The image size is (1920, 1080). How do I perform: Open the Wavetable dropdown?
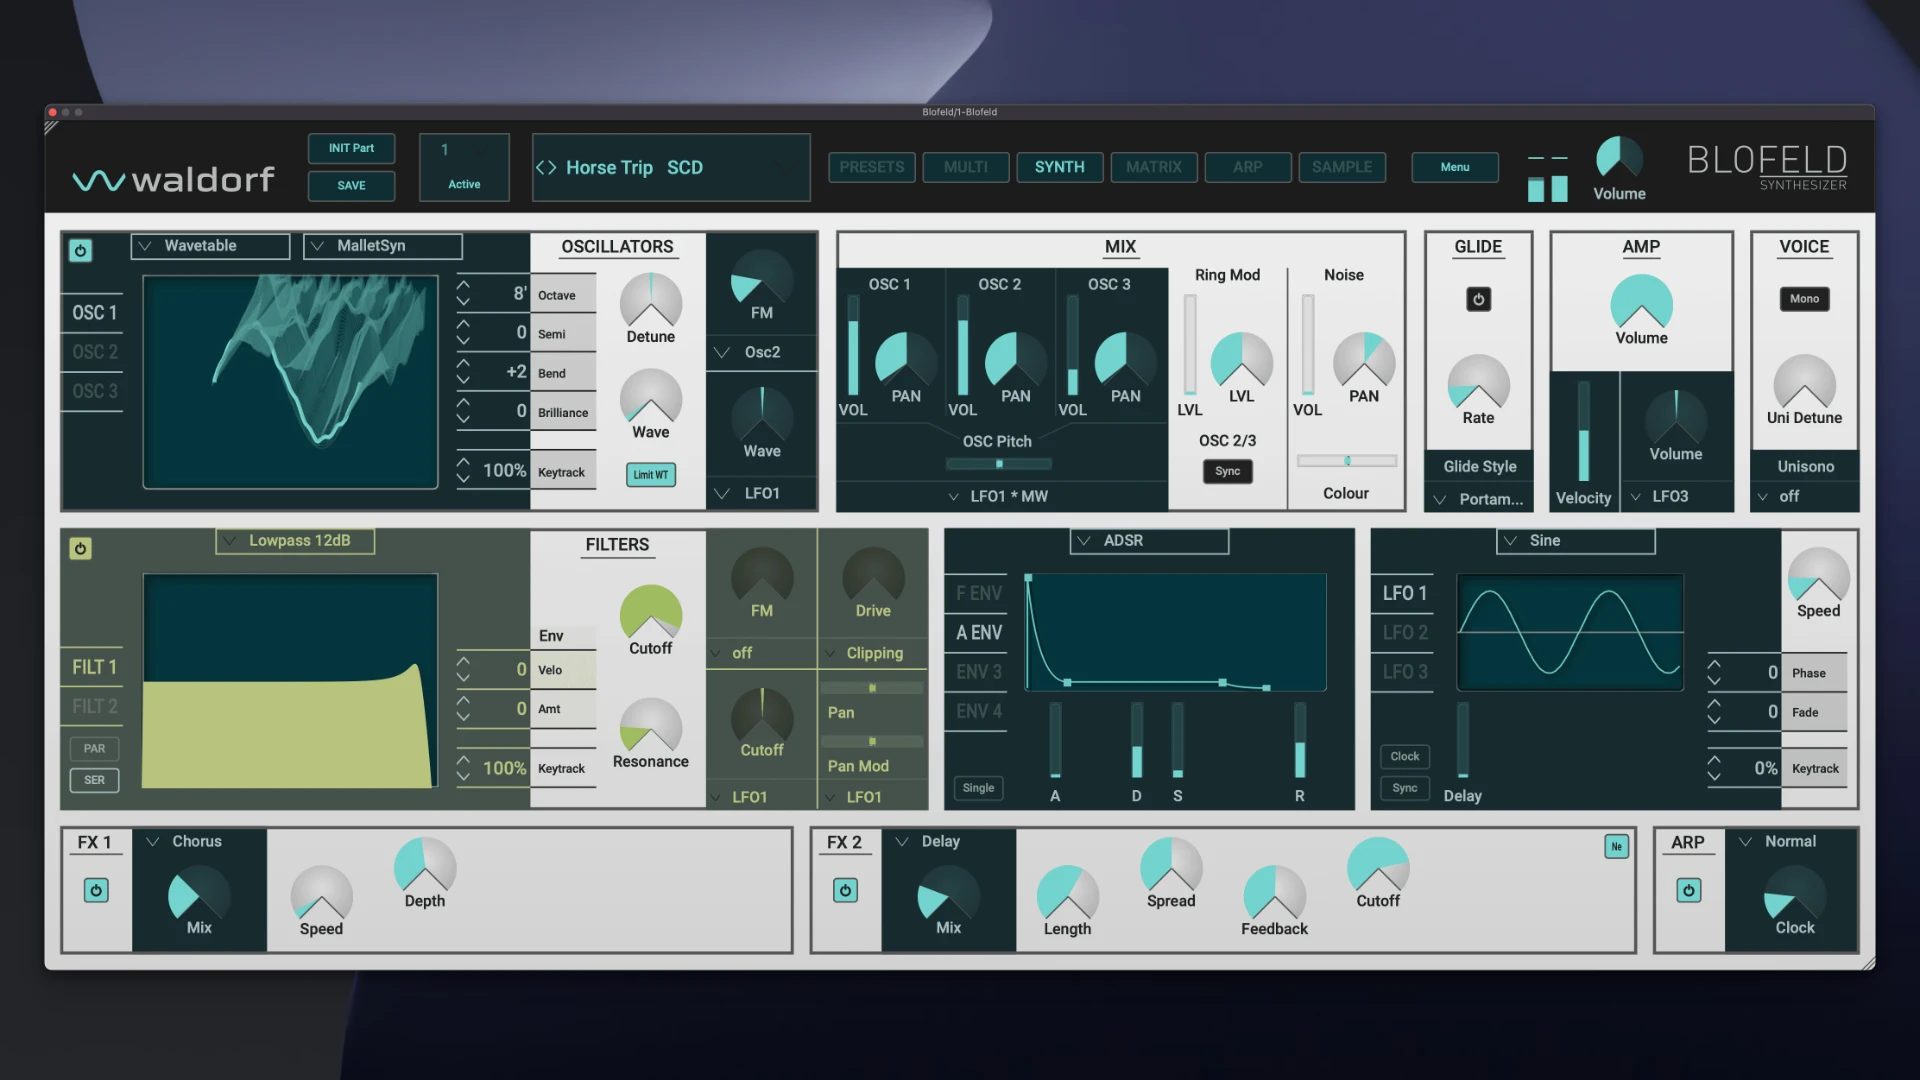click(x=210, y=245)
